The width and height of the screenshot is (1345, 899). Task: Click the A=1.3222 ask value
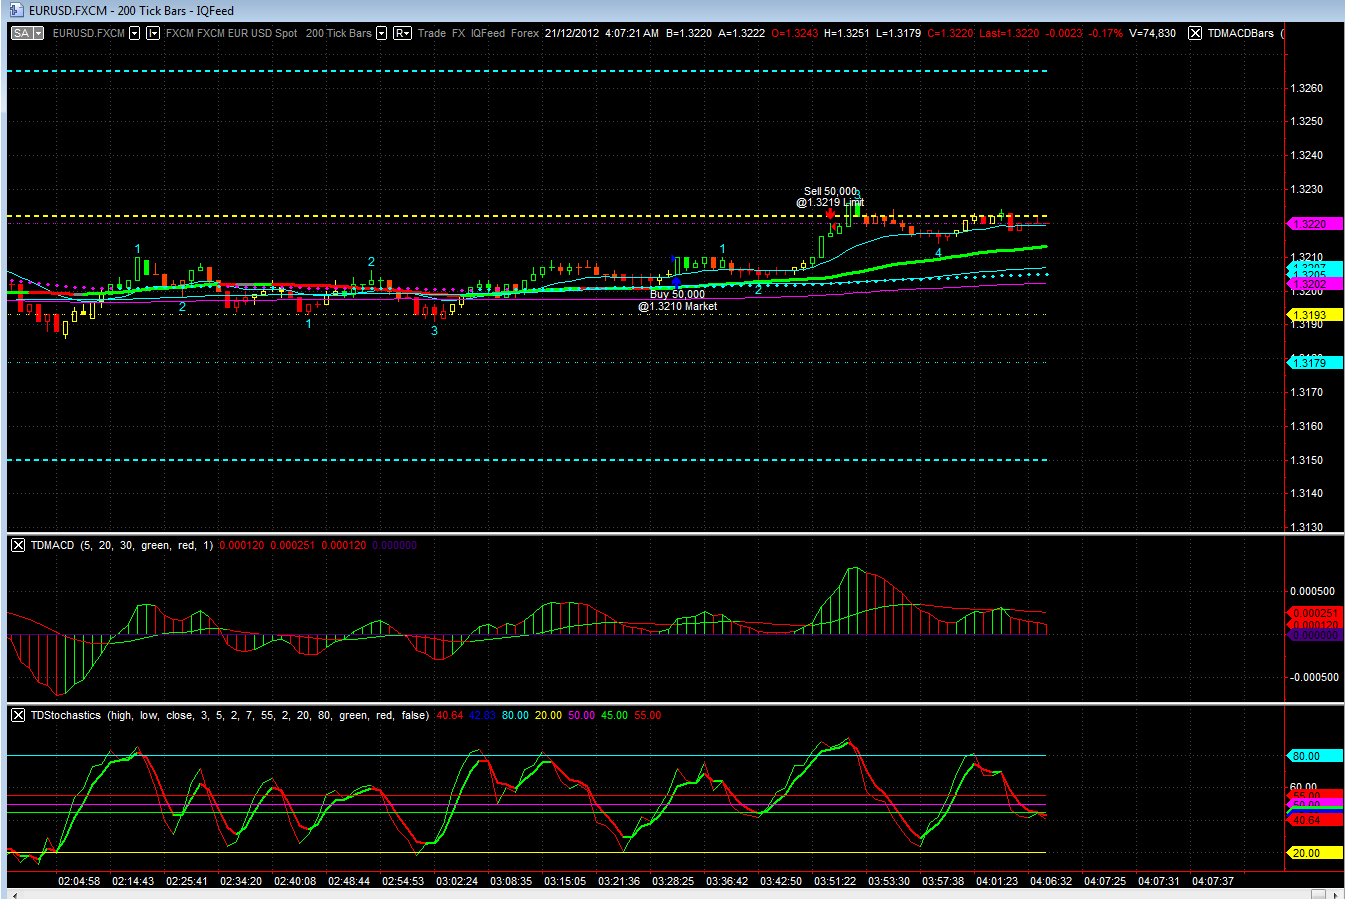[741, 33]
